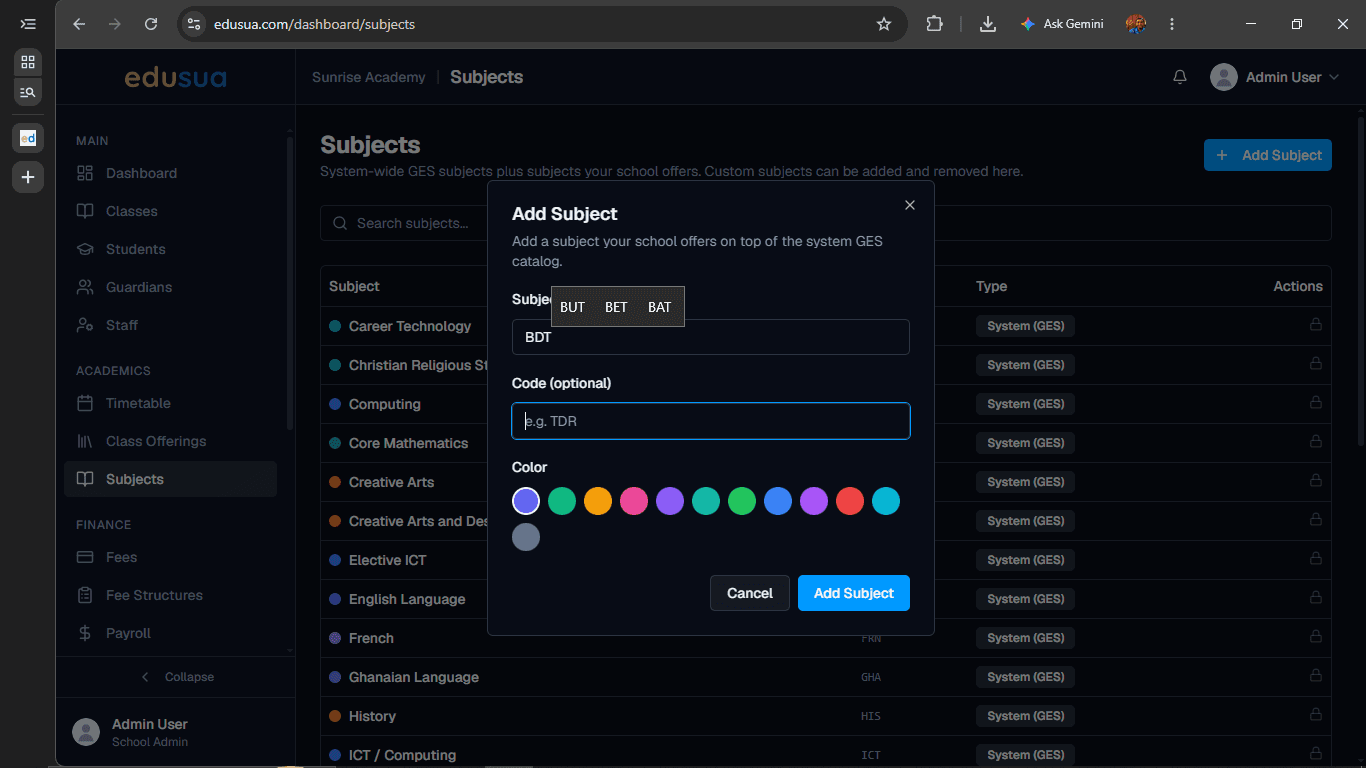Click the lock icon in English Language row
The width and height of the screenshot is (1366, 768).
pos(1315,599)
